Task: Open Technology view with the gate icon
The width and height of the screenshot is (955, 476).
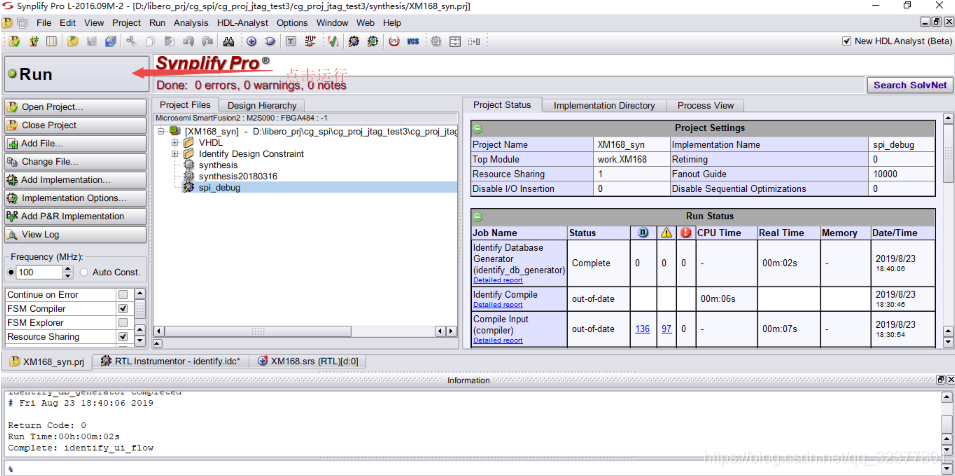Action: [270, 41]
